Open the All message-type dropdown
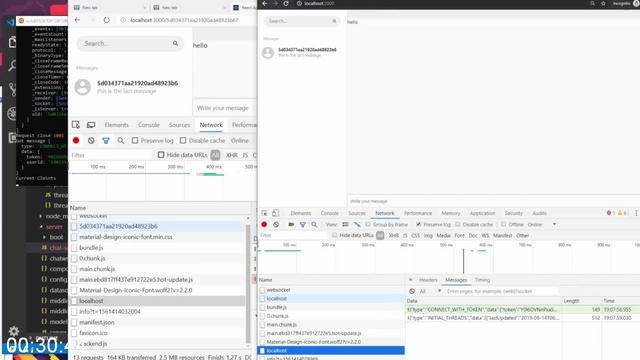 coord(430,291)
